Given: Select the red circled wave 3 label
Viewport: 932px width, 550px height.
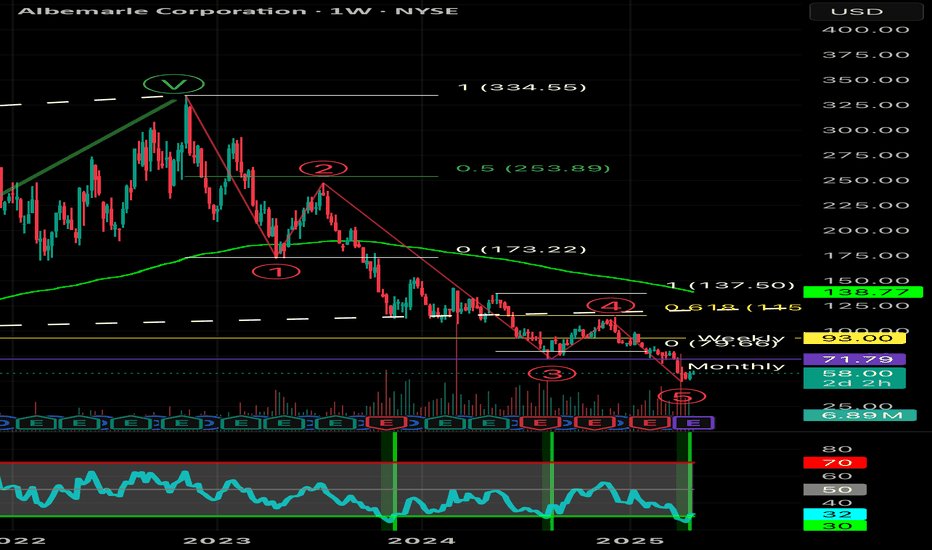Looking at the screenshot, I should coord(552,374).
